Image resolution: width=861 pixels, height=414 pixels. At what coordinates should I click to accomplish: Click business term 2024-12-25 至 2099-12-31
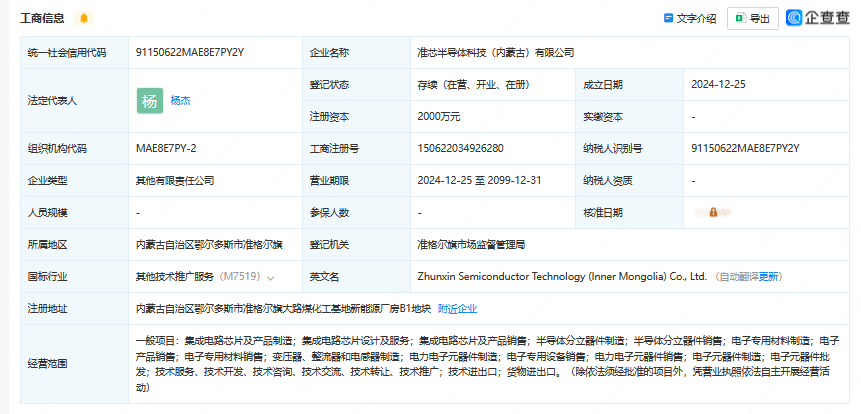tap(479, 180)
